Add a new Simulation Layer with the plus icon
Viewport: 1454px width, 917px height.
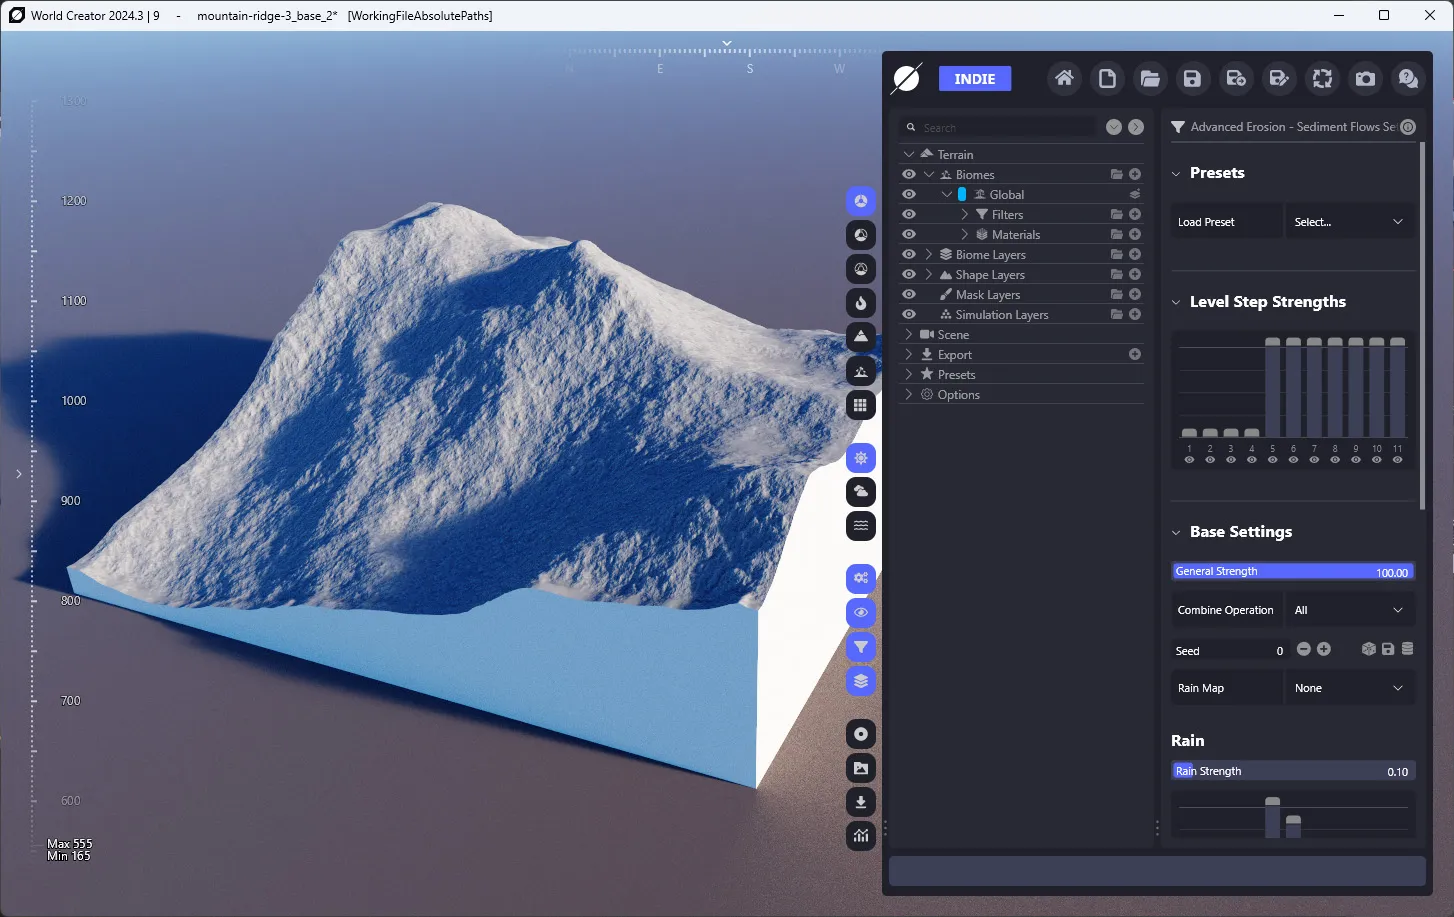(x=1135, y=314)
